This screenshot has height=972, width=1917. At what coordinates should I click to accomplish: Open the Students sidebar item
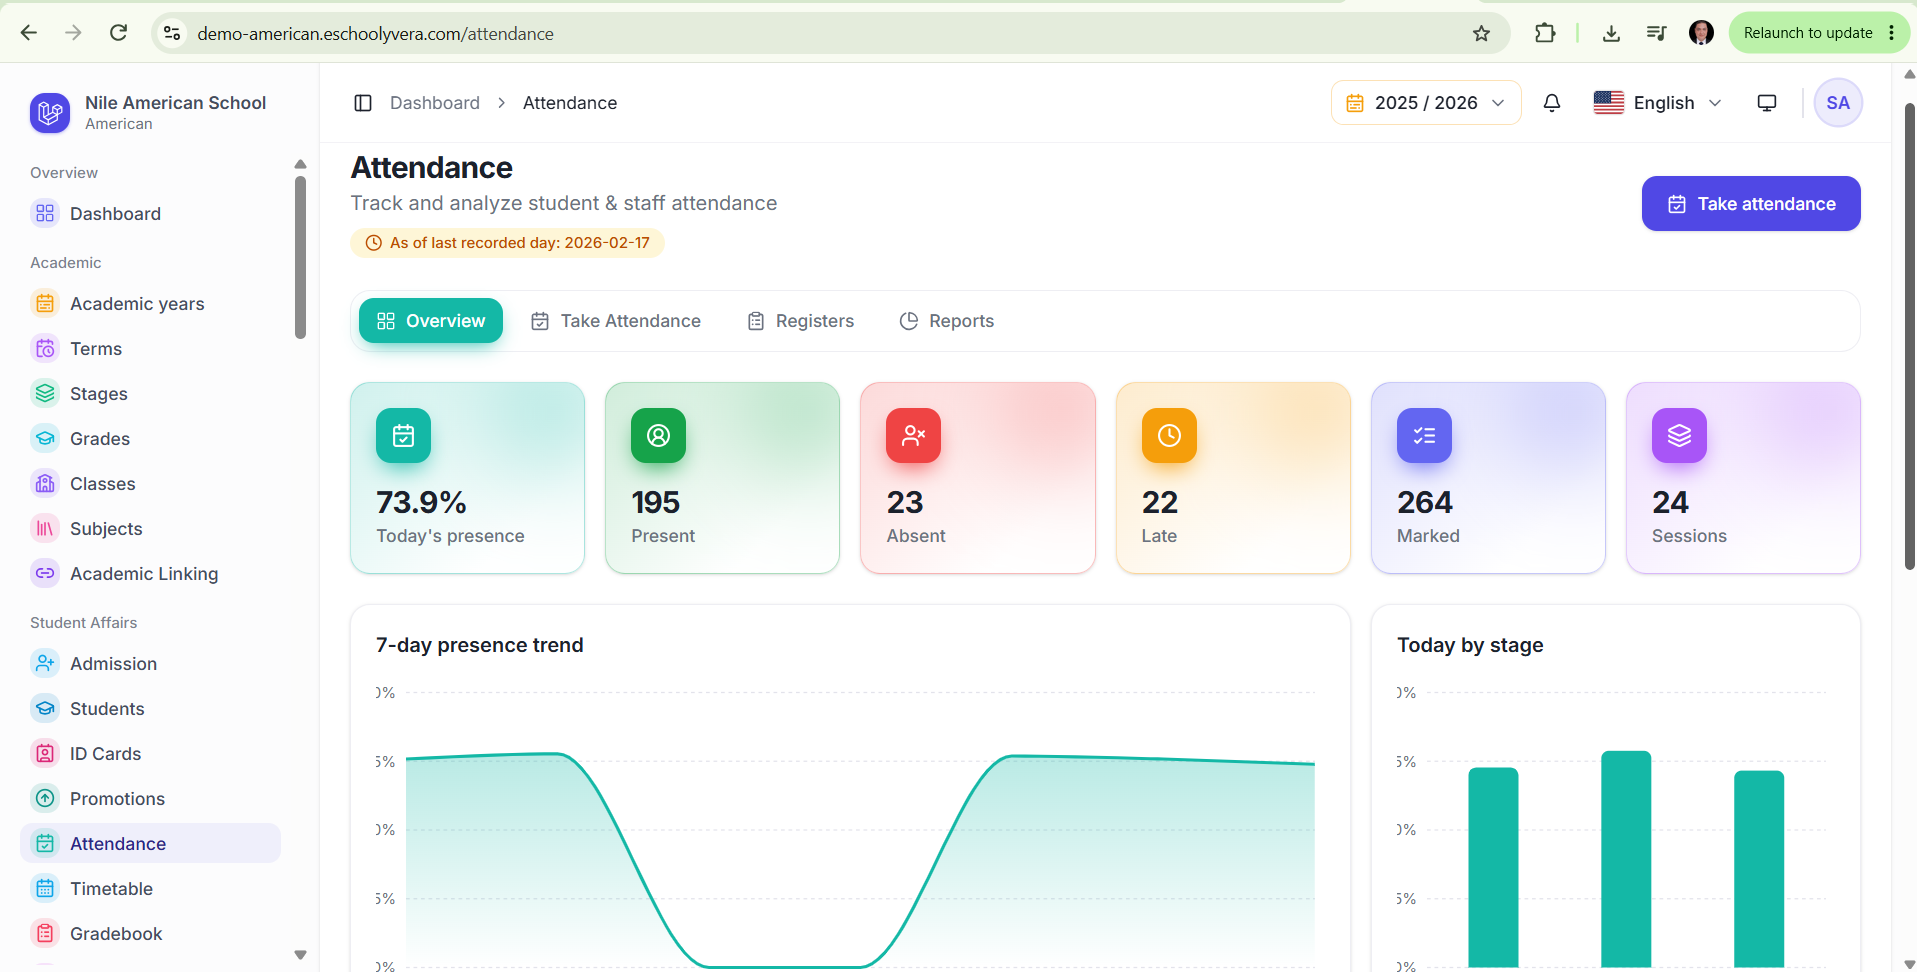[x=150, y=708]
